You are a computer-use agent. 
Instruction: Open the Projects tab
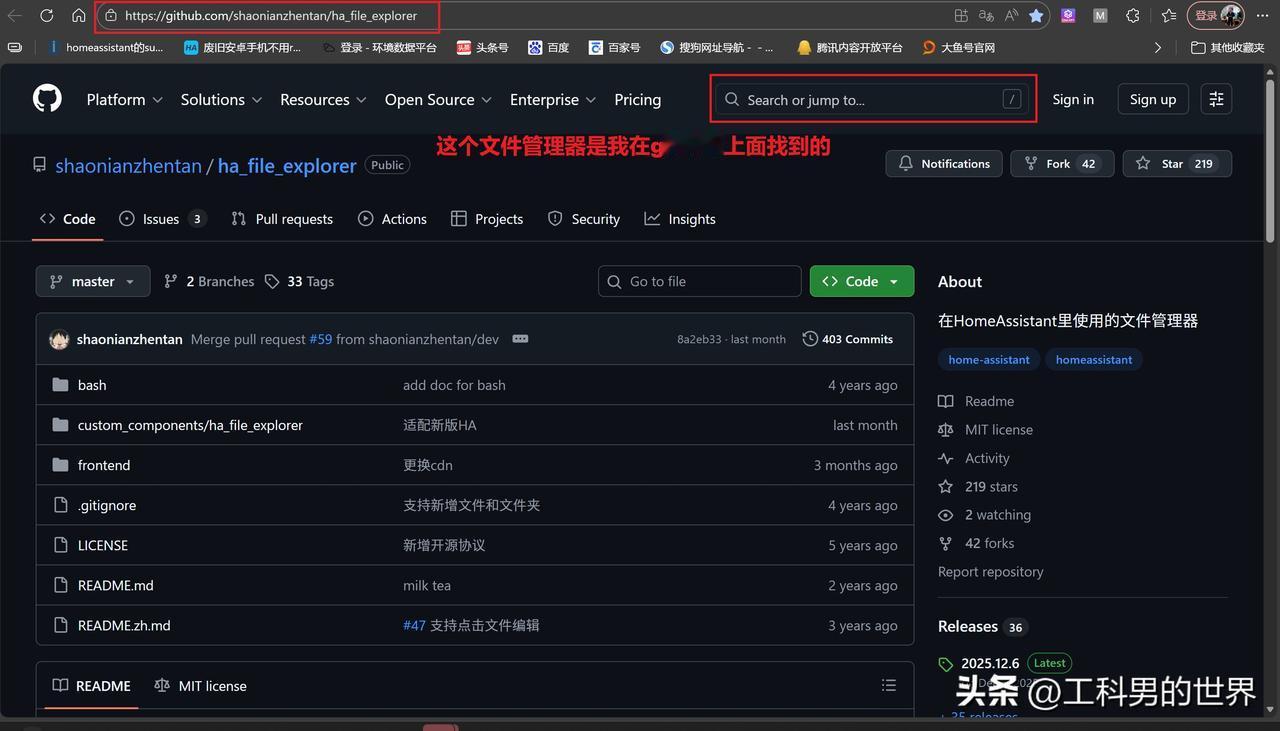pos(487,219)
